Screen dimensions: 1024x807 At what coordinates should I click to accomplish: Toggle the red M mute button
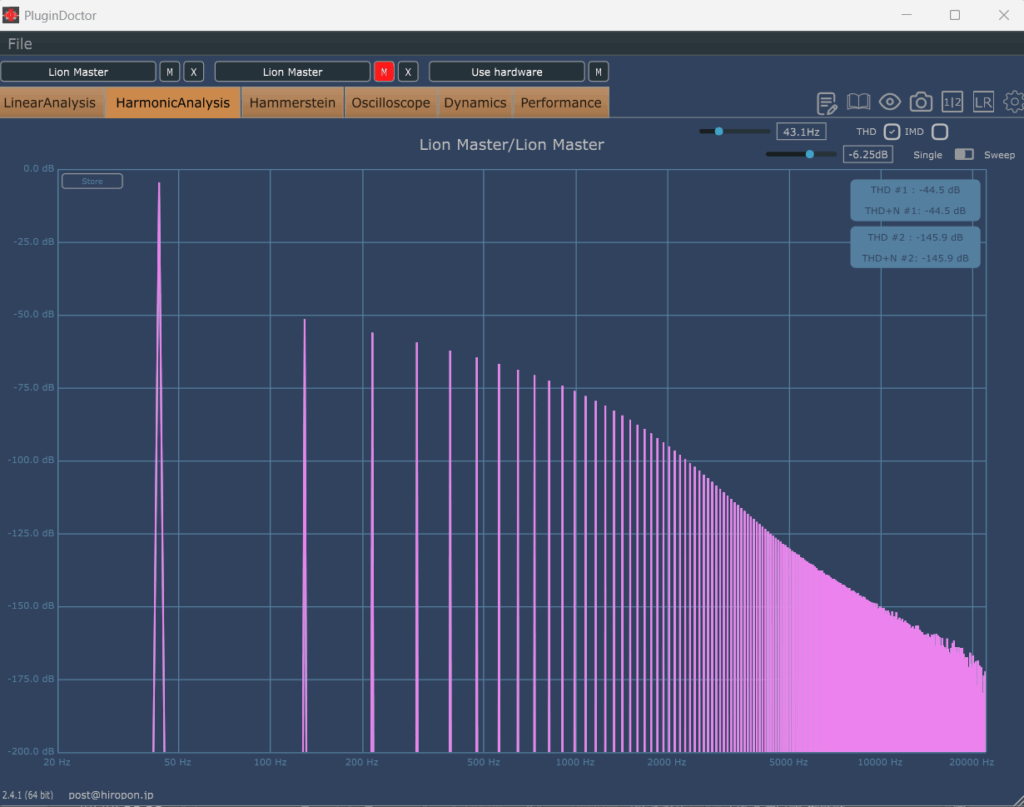384,72
